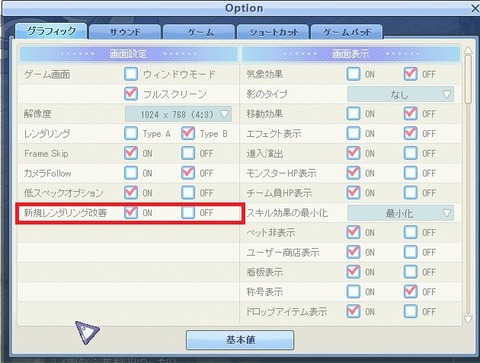Set ペット非表示 to ON

pos(353,232)
